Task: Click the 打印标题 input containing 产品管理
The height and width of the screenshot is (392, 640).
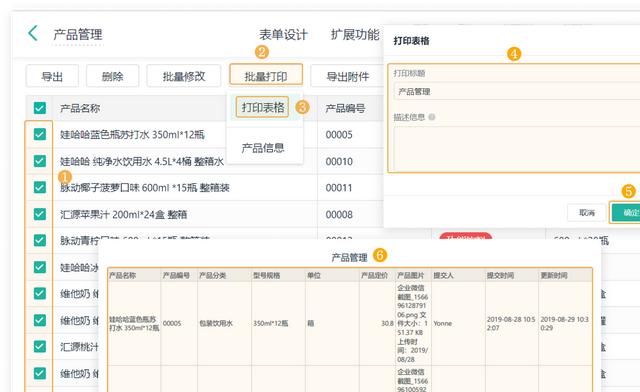Action: pyautogui.click(x=517, y=91)
